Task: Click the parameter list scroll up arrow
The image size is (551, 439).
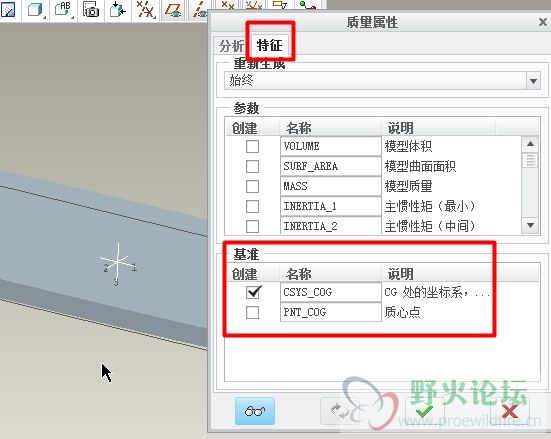Action: tap(530, 144)
